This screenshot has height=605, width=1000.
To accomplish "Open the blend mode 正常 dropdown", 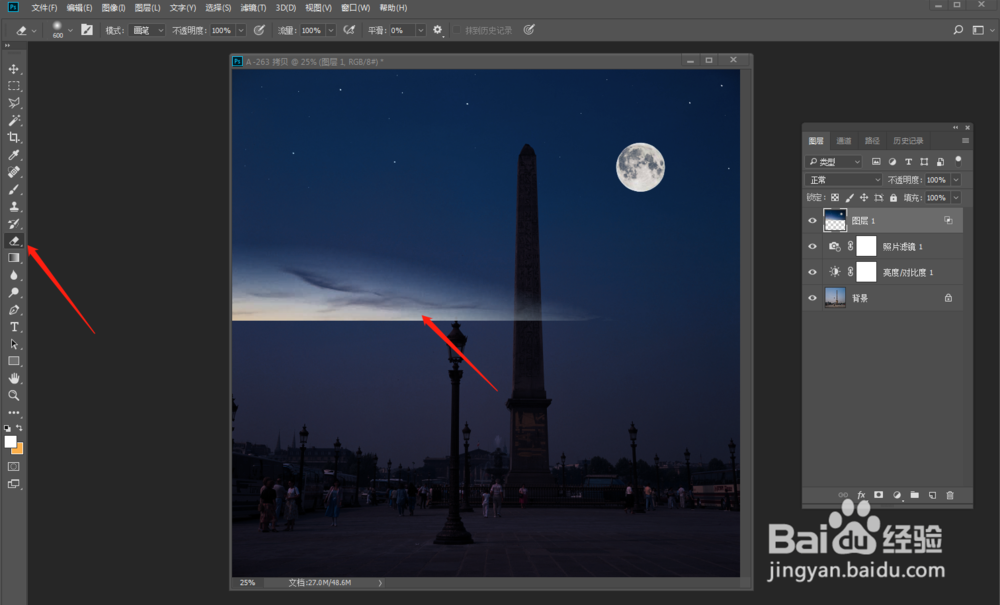I will coord(843,180).
